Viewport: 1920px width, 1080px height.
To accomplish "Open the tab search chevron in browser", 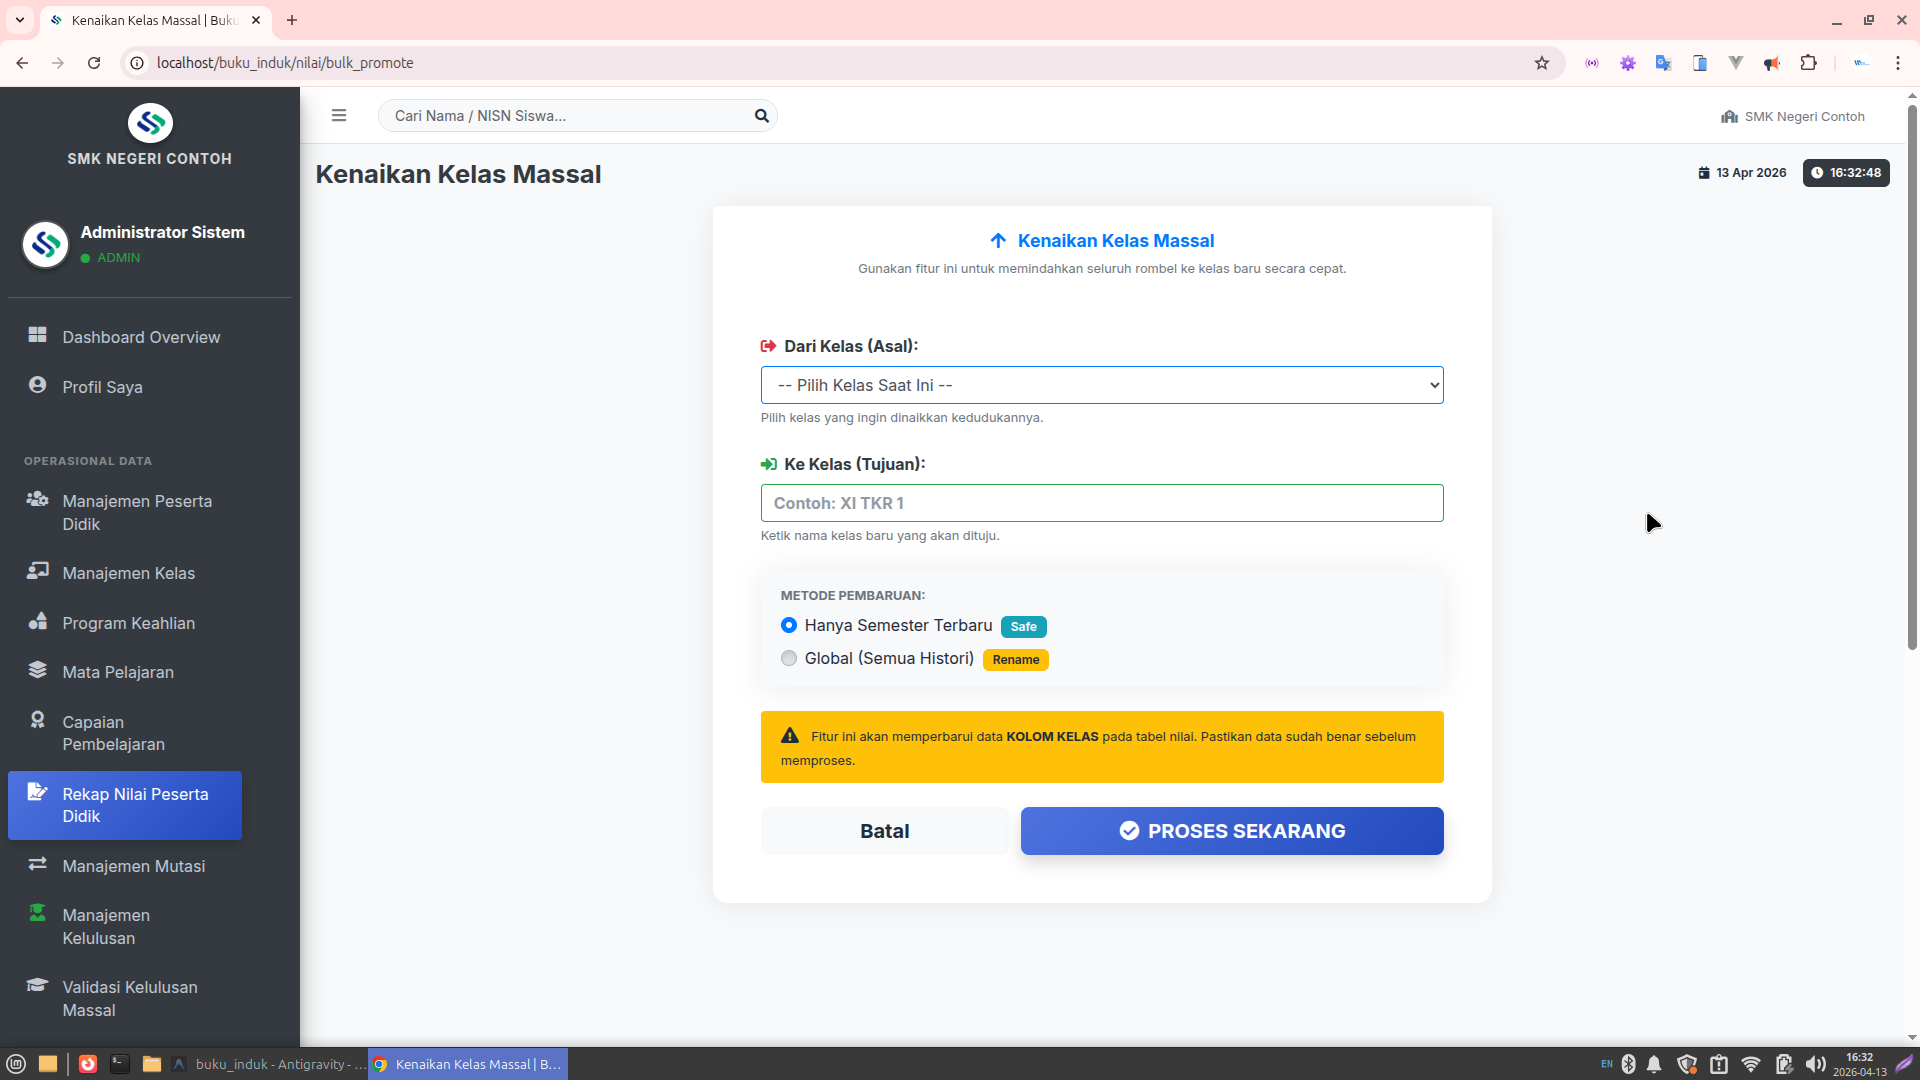I will click(20, 20).
